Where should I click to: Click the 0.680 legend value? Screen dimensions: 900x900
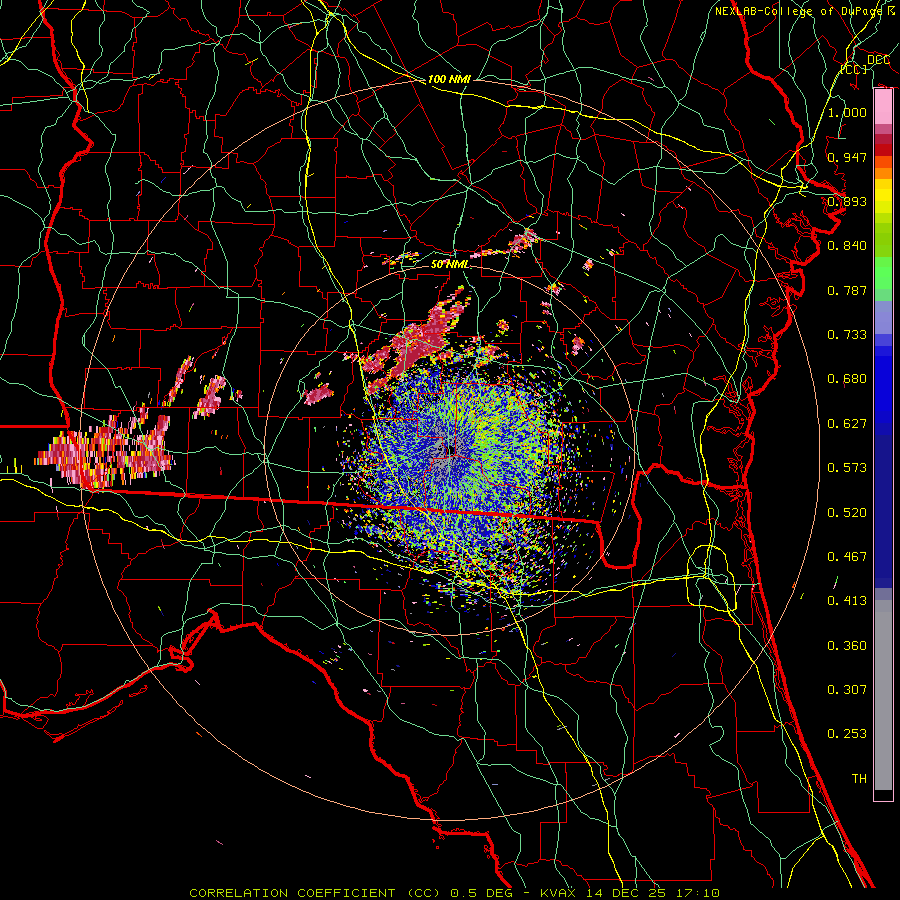tap(847, 379)
